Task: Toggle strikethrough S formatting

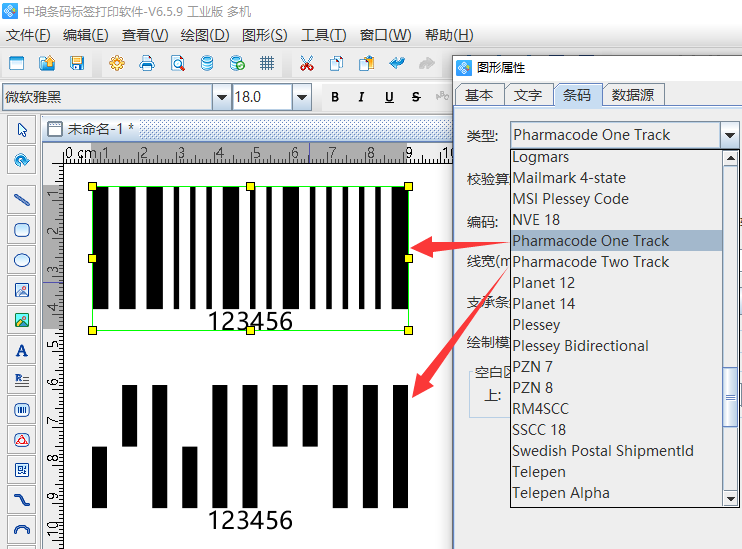Action: tap(416, 97)
